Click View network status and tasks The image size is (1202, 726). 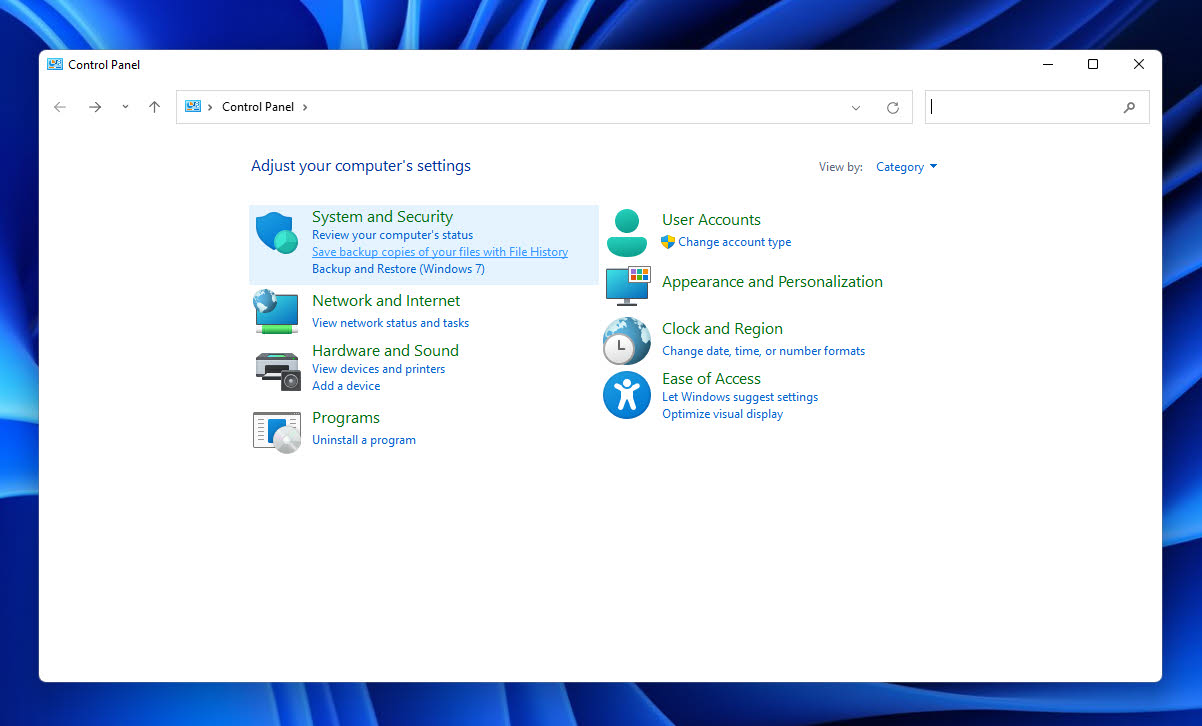click(390, 323)
